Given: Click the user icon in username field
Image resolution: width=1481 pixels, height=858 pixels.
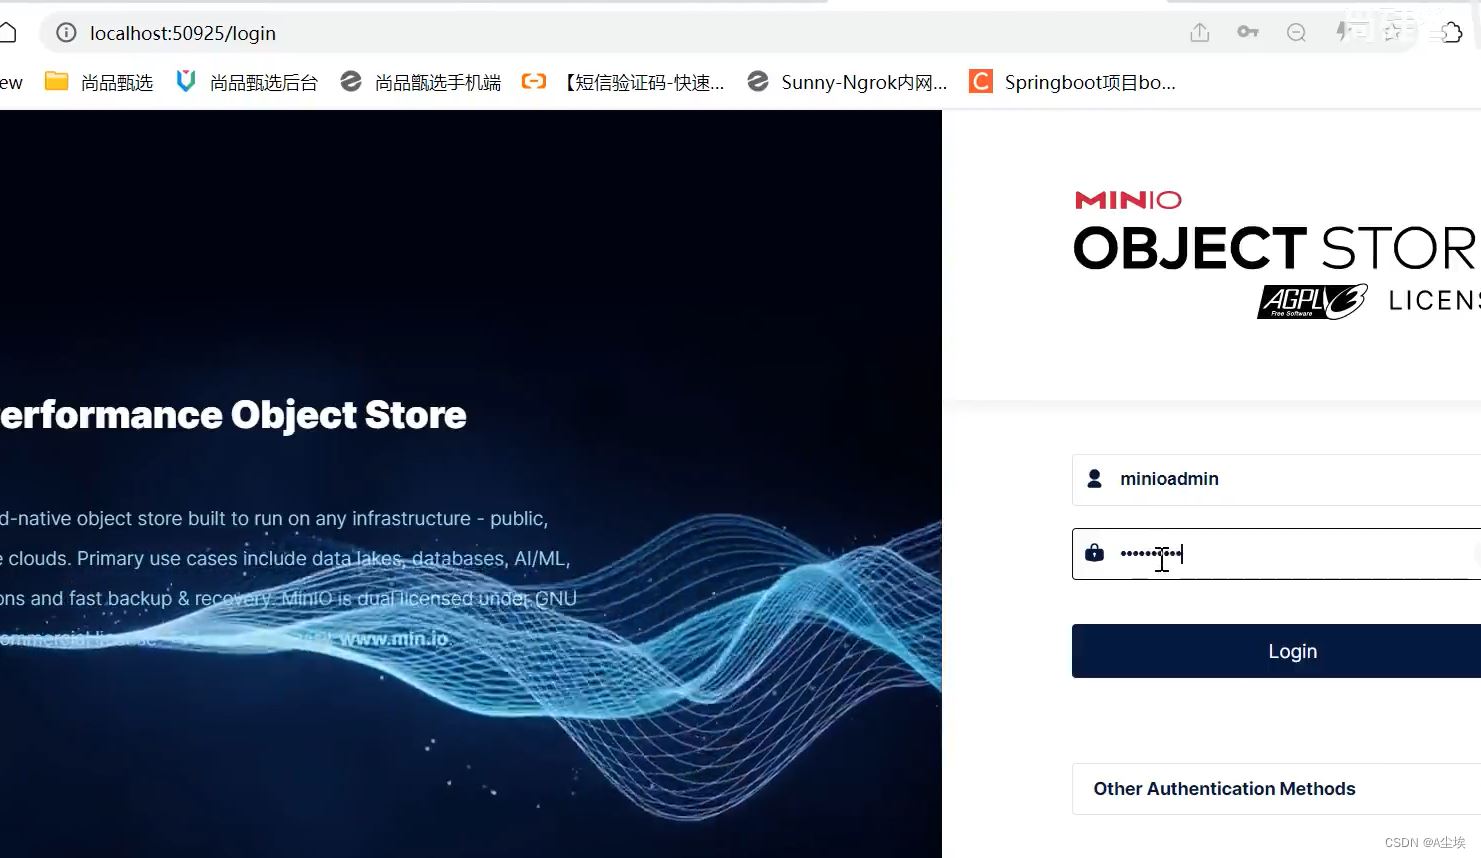Looking at the screenshot, I should point(1094,479).
